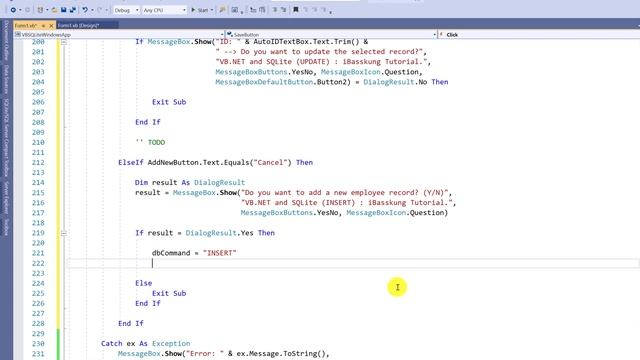640x360 pixels.
Task: Click the 'End If' text on line 228
Action: (x=131, y=324)
